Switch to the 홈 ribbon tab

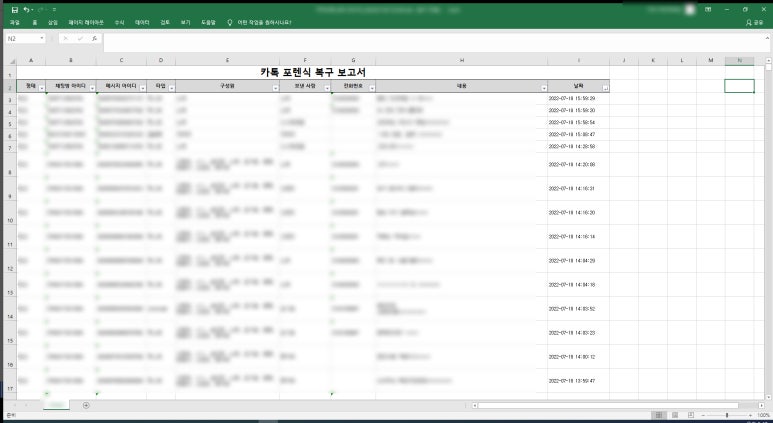[35, 23]
